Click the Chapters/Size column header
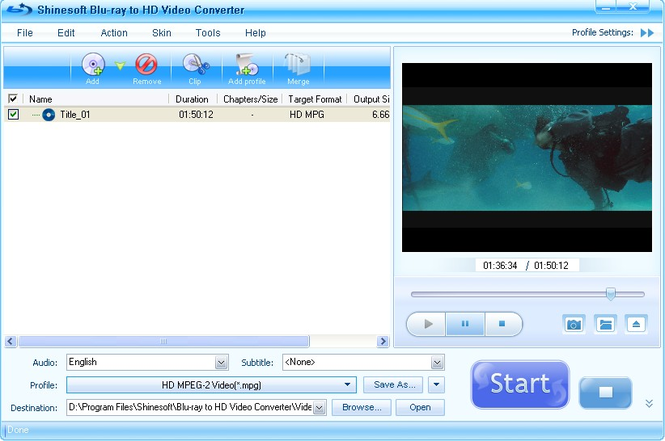Viewport: 665px width, 441px height. point(250,99)
